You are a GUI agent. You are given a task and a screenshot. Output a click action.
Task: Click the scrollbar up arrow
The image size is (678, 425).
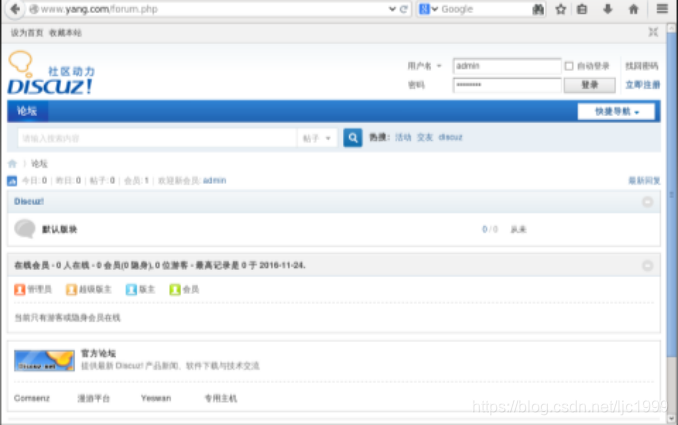(x=672, y=28)
